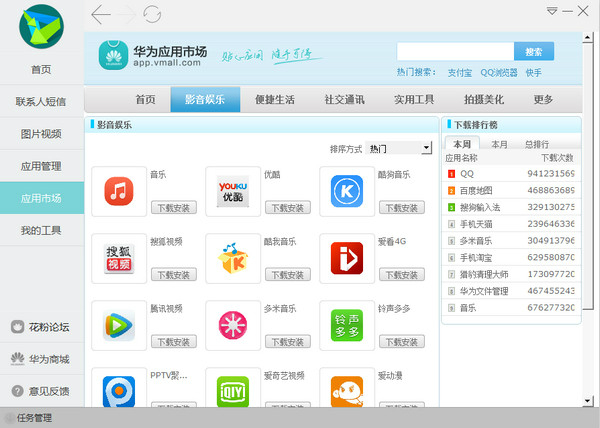This screenshot has width=600, height=428.
Task: Select the 首页 tab in market navigation
Action: (145, 100)
